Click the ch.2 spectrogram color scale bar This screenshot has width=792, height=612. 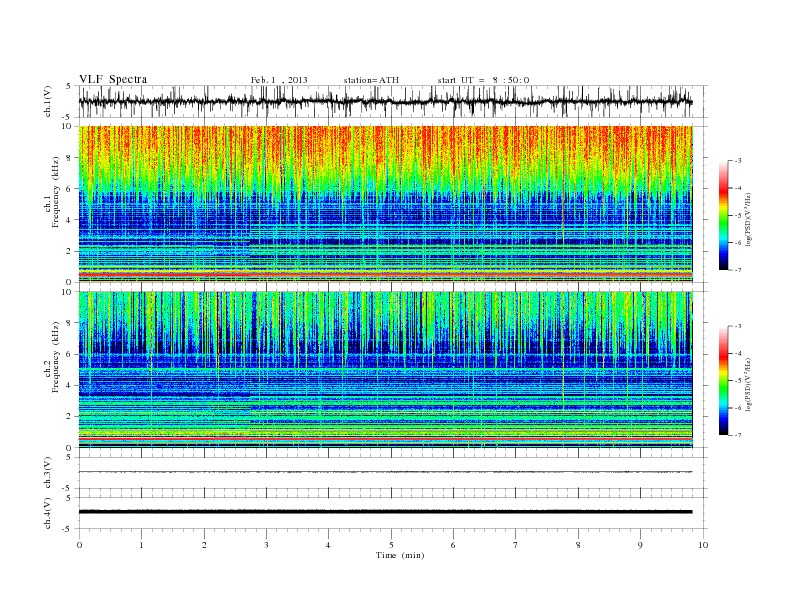tap(723, 380)
